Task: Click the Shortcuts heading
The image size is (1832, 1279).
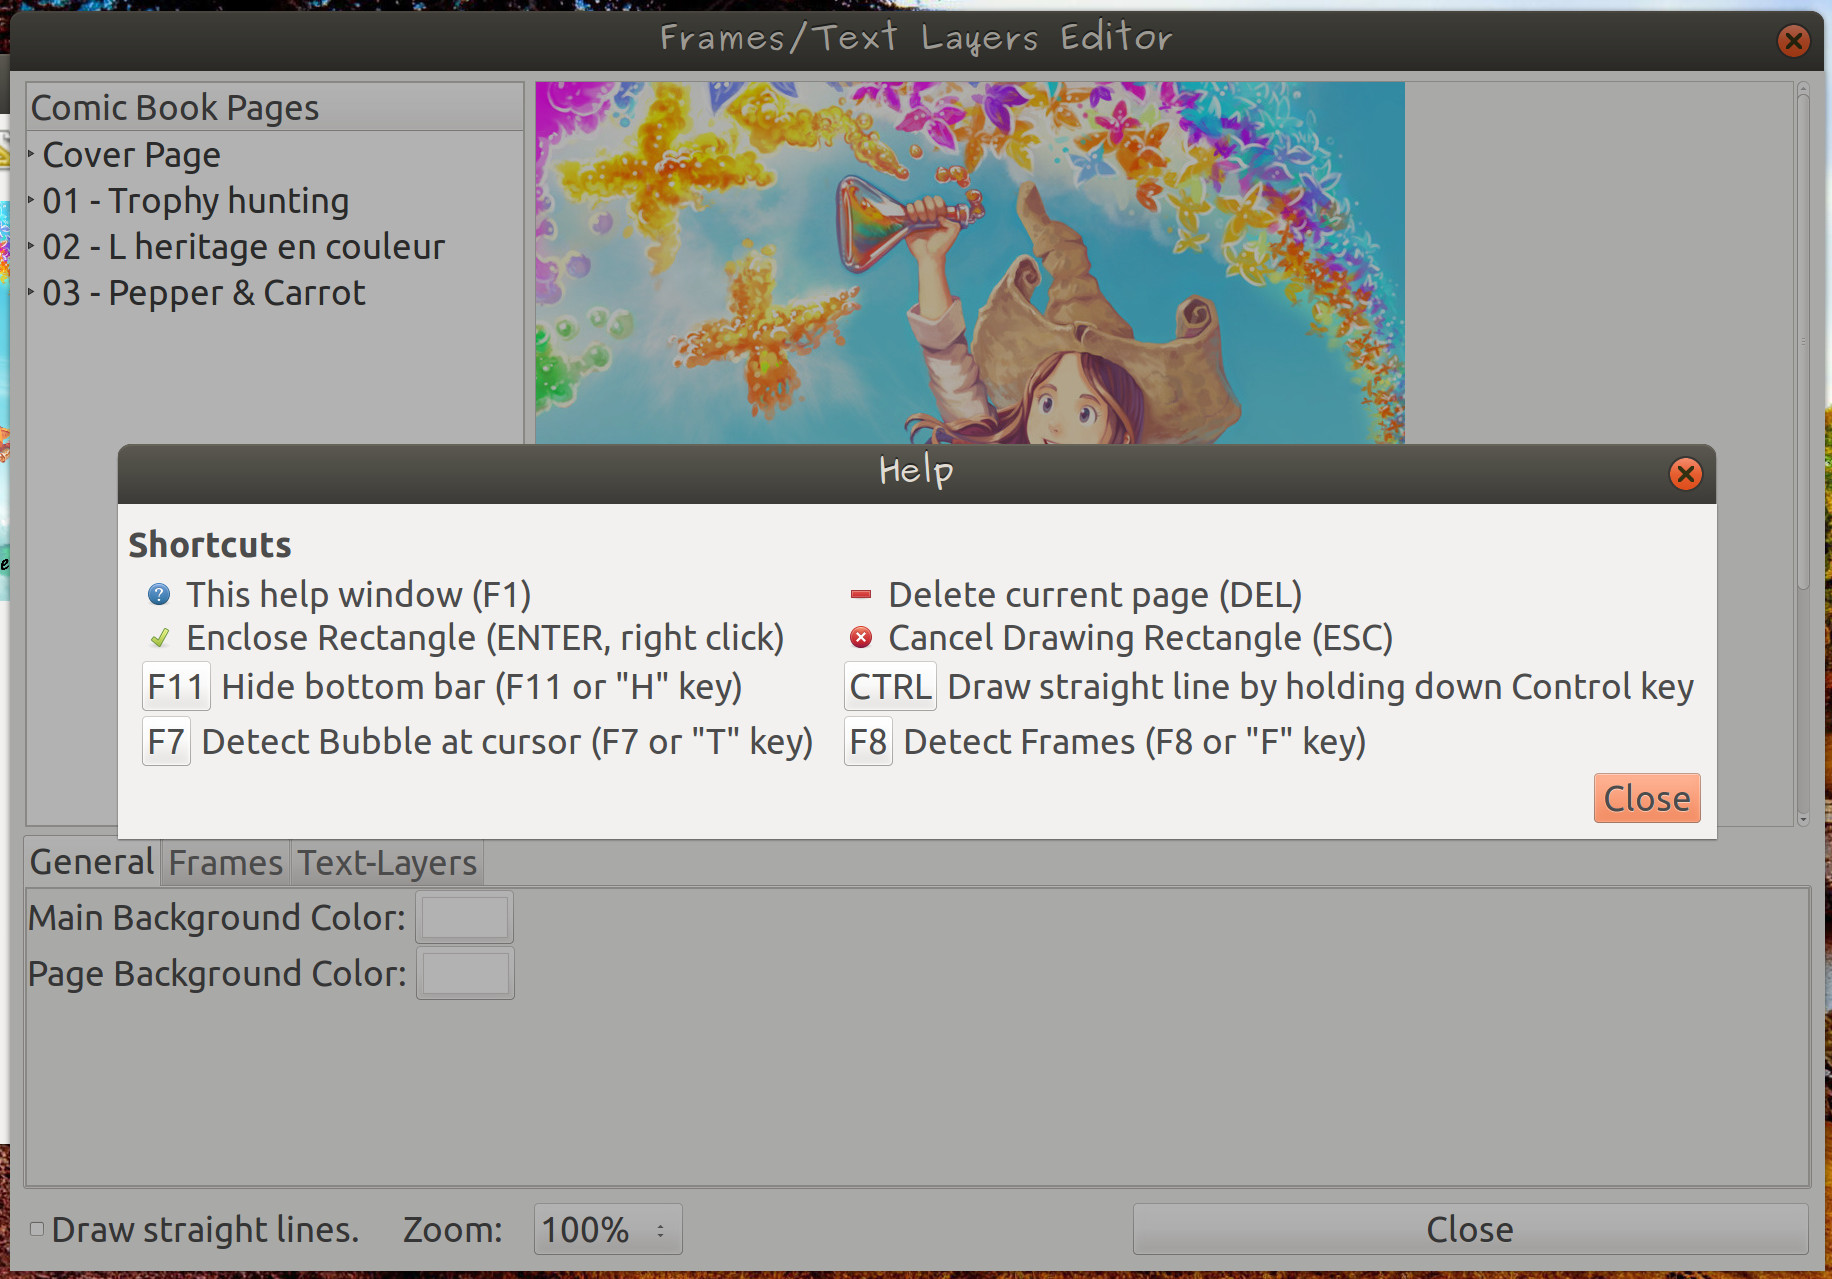Action: click(210, 545)
